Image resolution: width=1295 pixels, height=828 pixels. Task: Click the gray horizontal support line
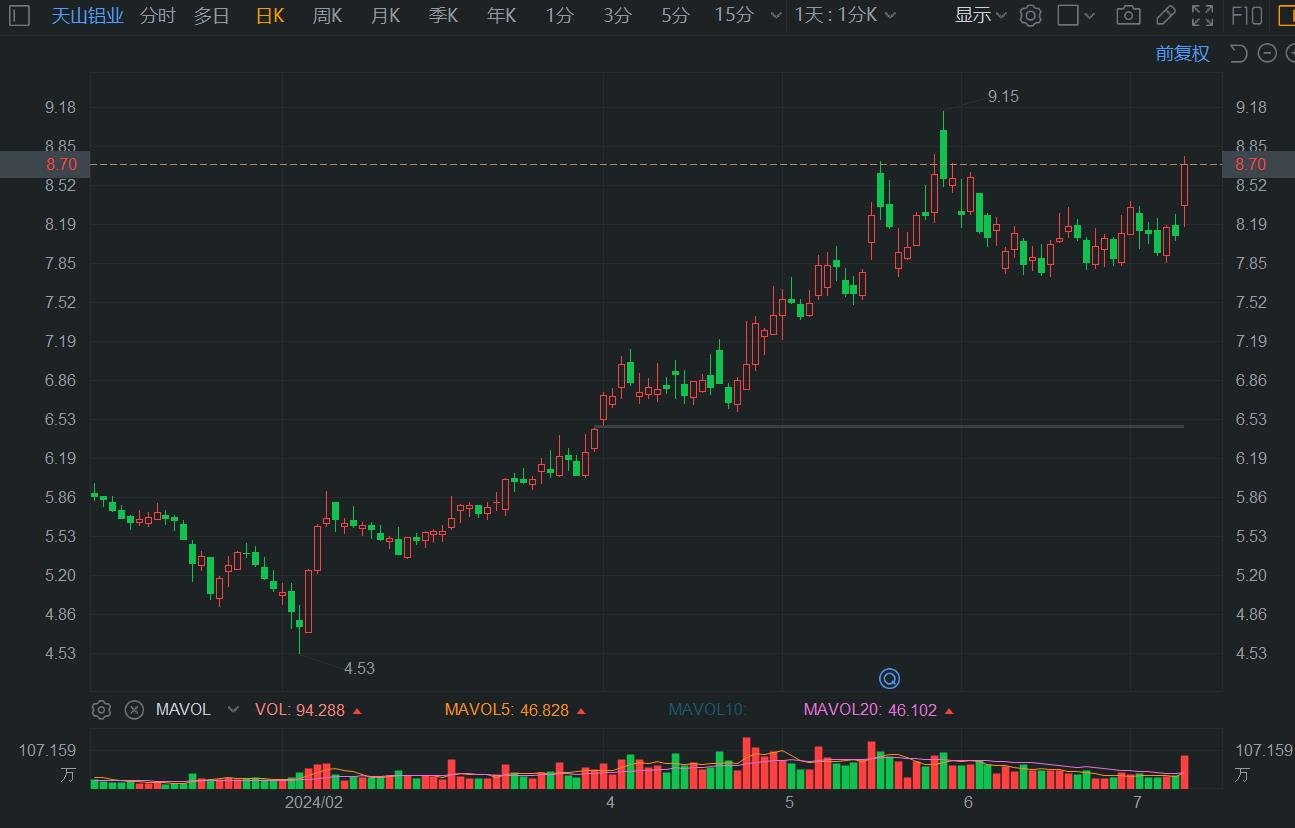pyautogui.click(x=889, y=427)
